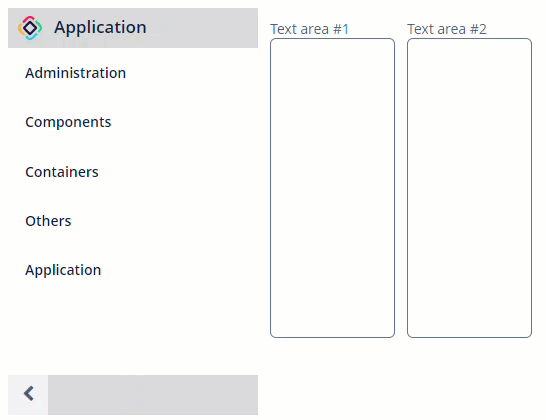Place cursor at bottom of Text area #2
Image resolution: width=546 pixels, height=420 pixels.
point(469,327)
